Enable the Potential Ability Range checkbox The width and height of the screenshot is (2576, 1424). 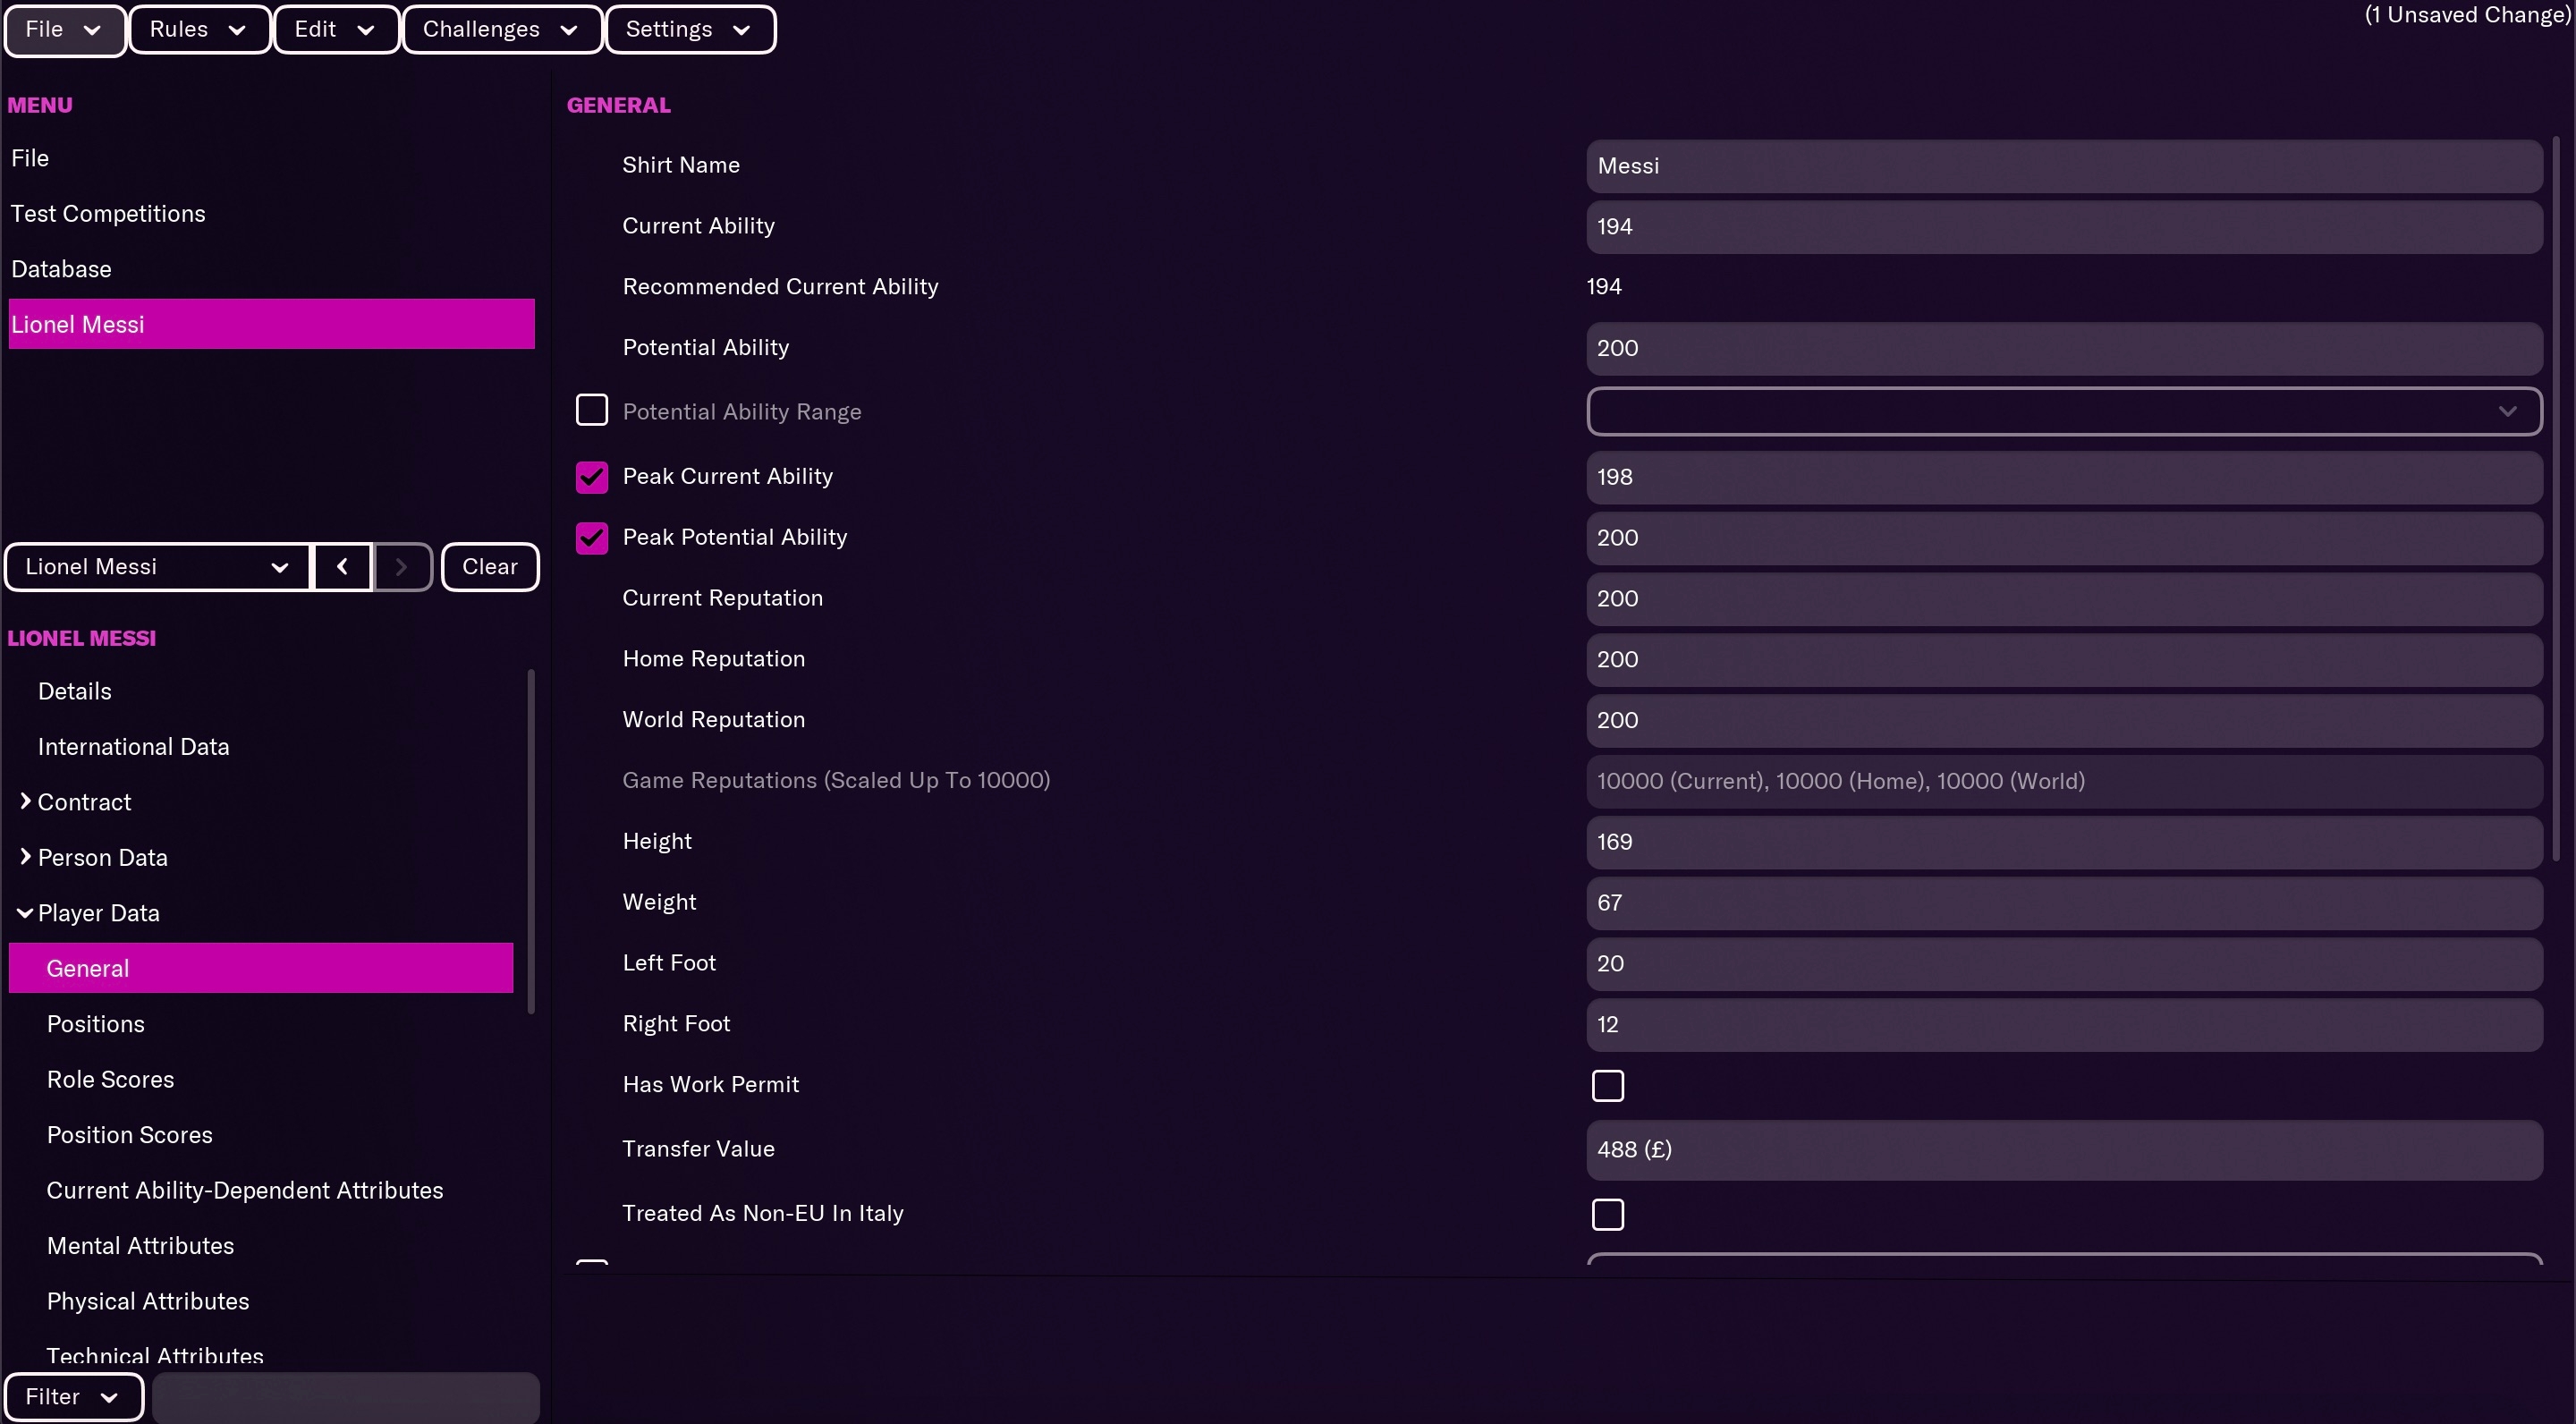click(593, 411)
